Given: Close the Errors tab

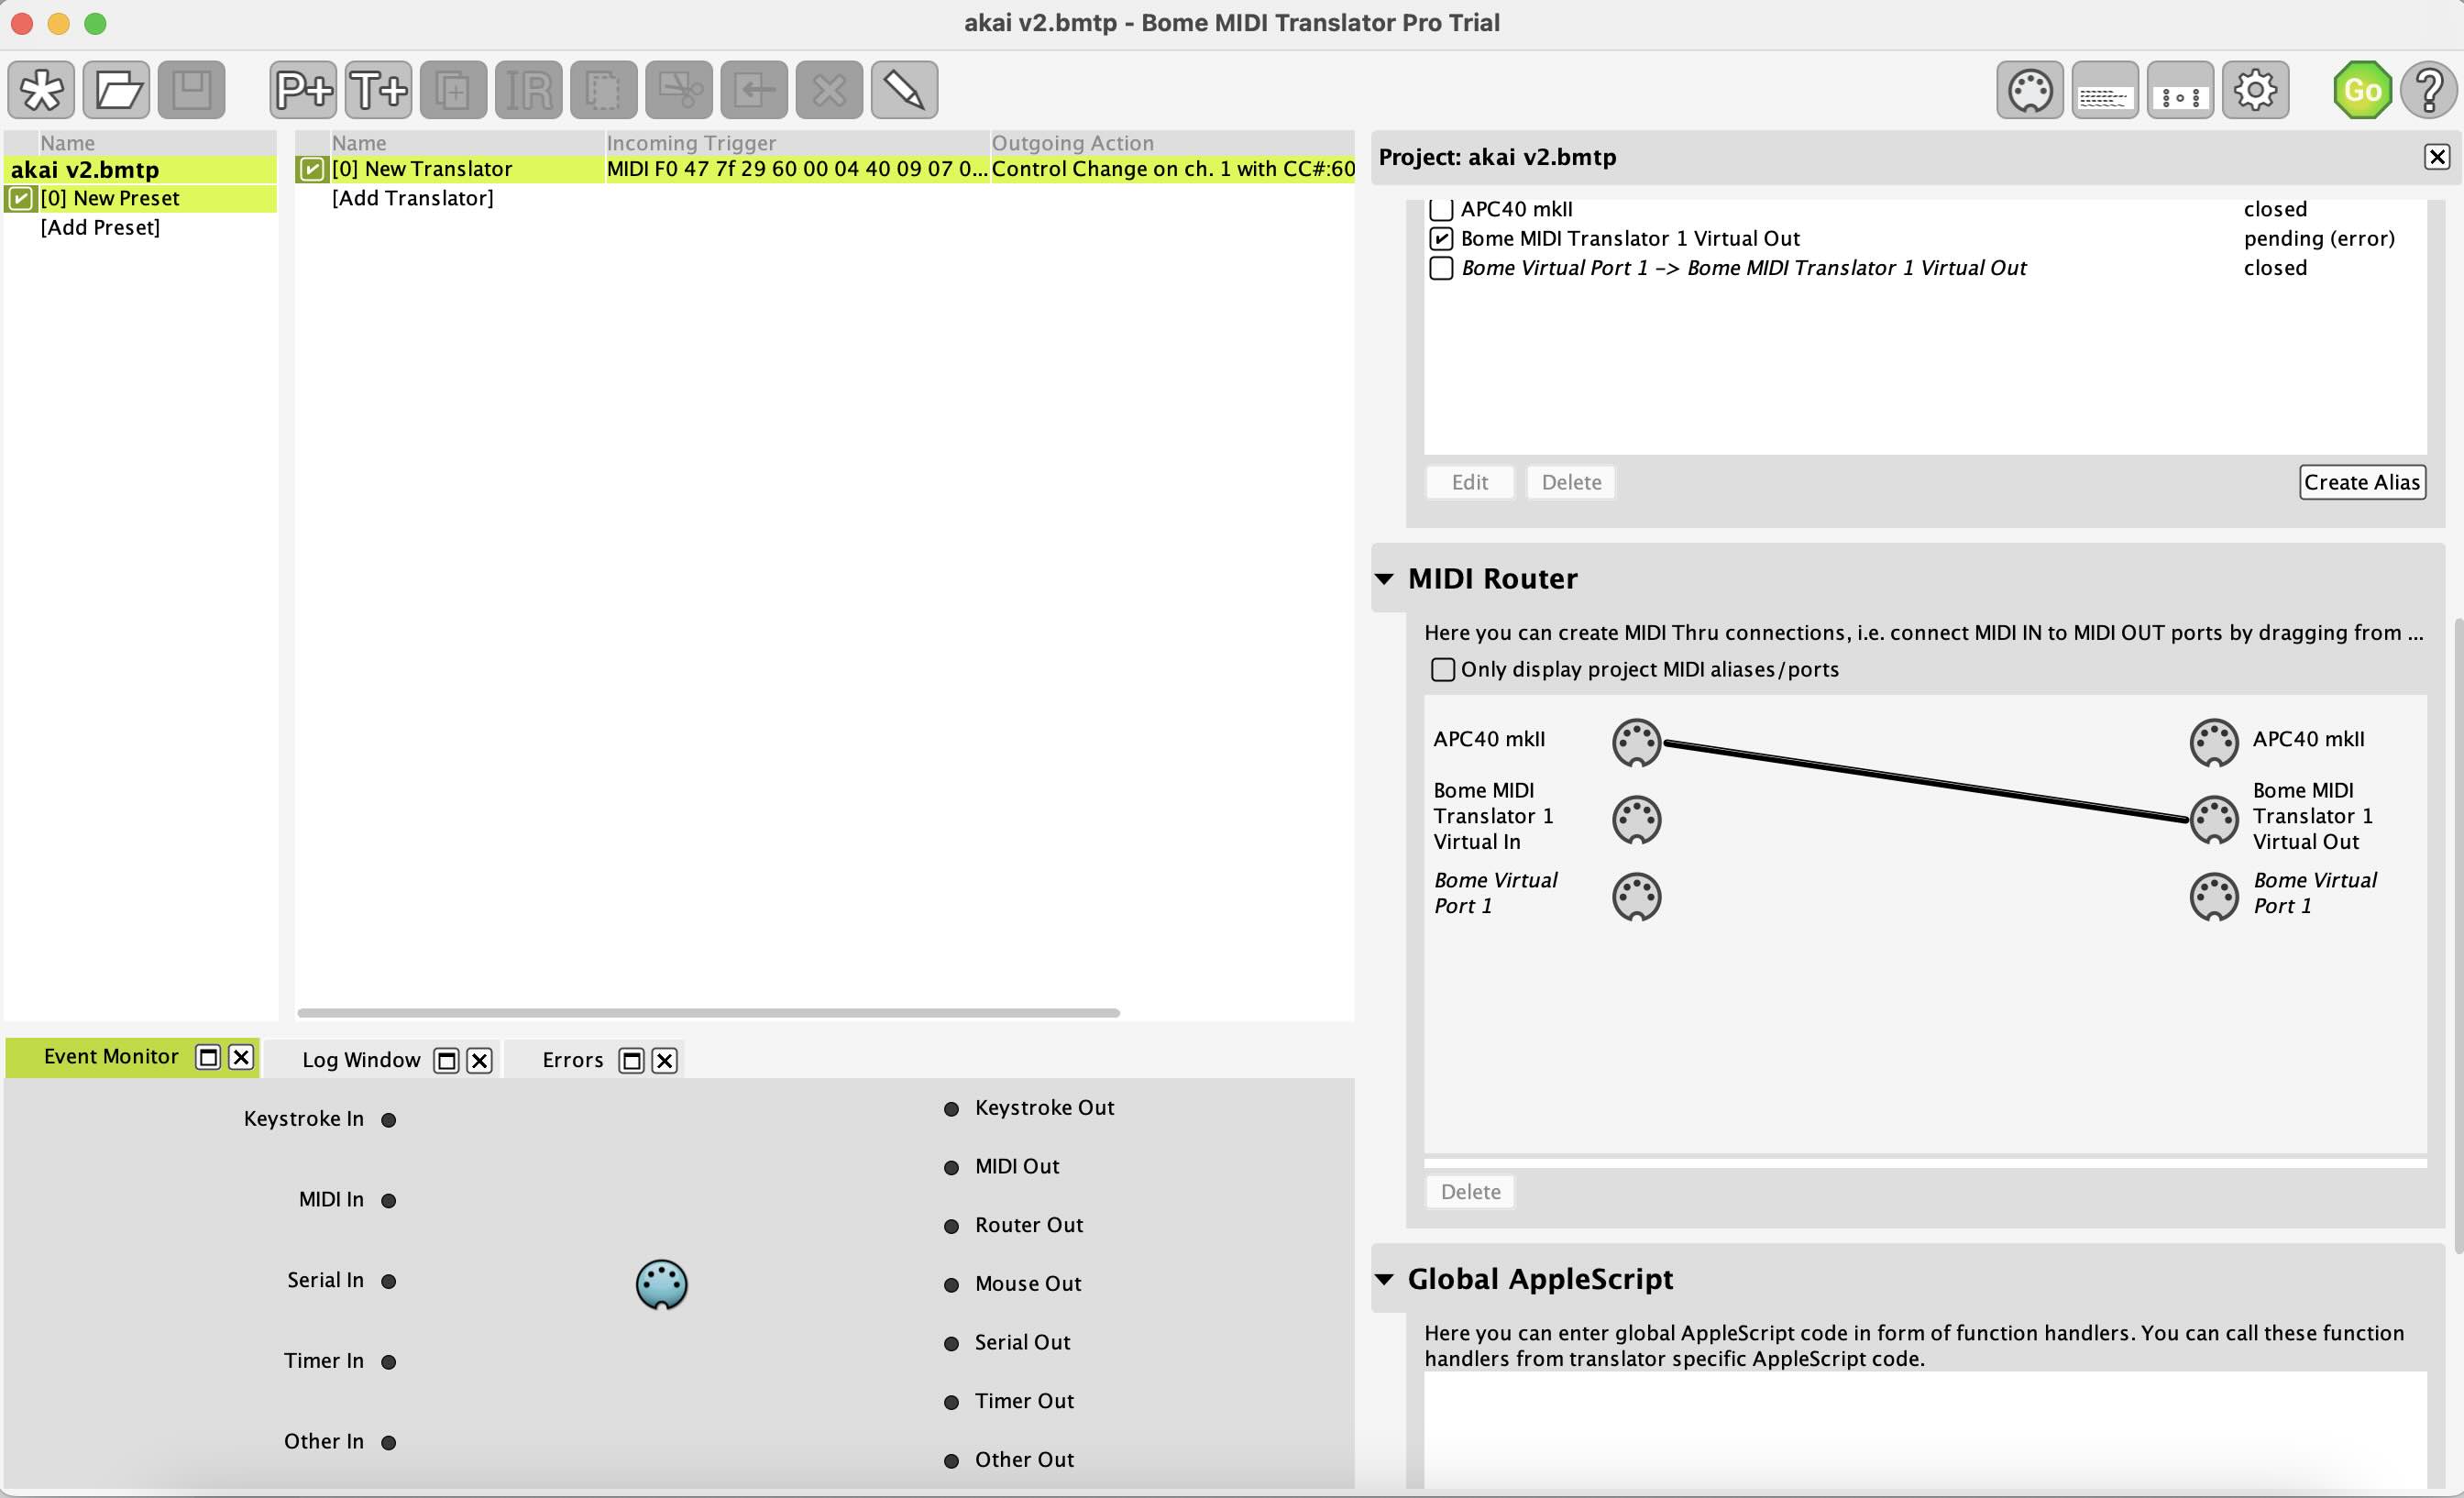Looking at the screenshot, I should pyautogui.click(x=665, y=1060).
